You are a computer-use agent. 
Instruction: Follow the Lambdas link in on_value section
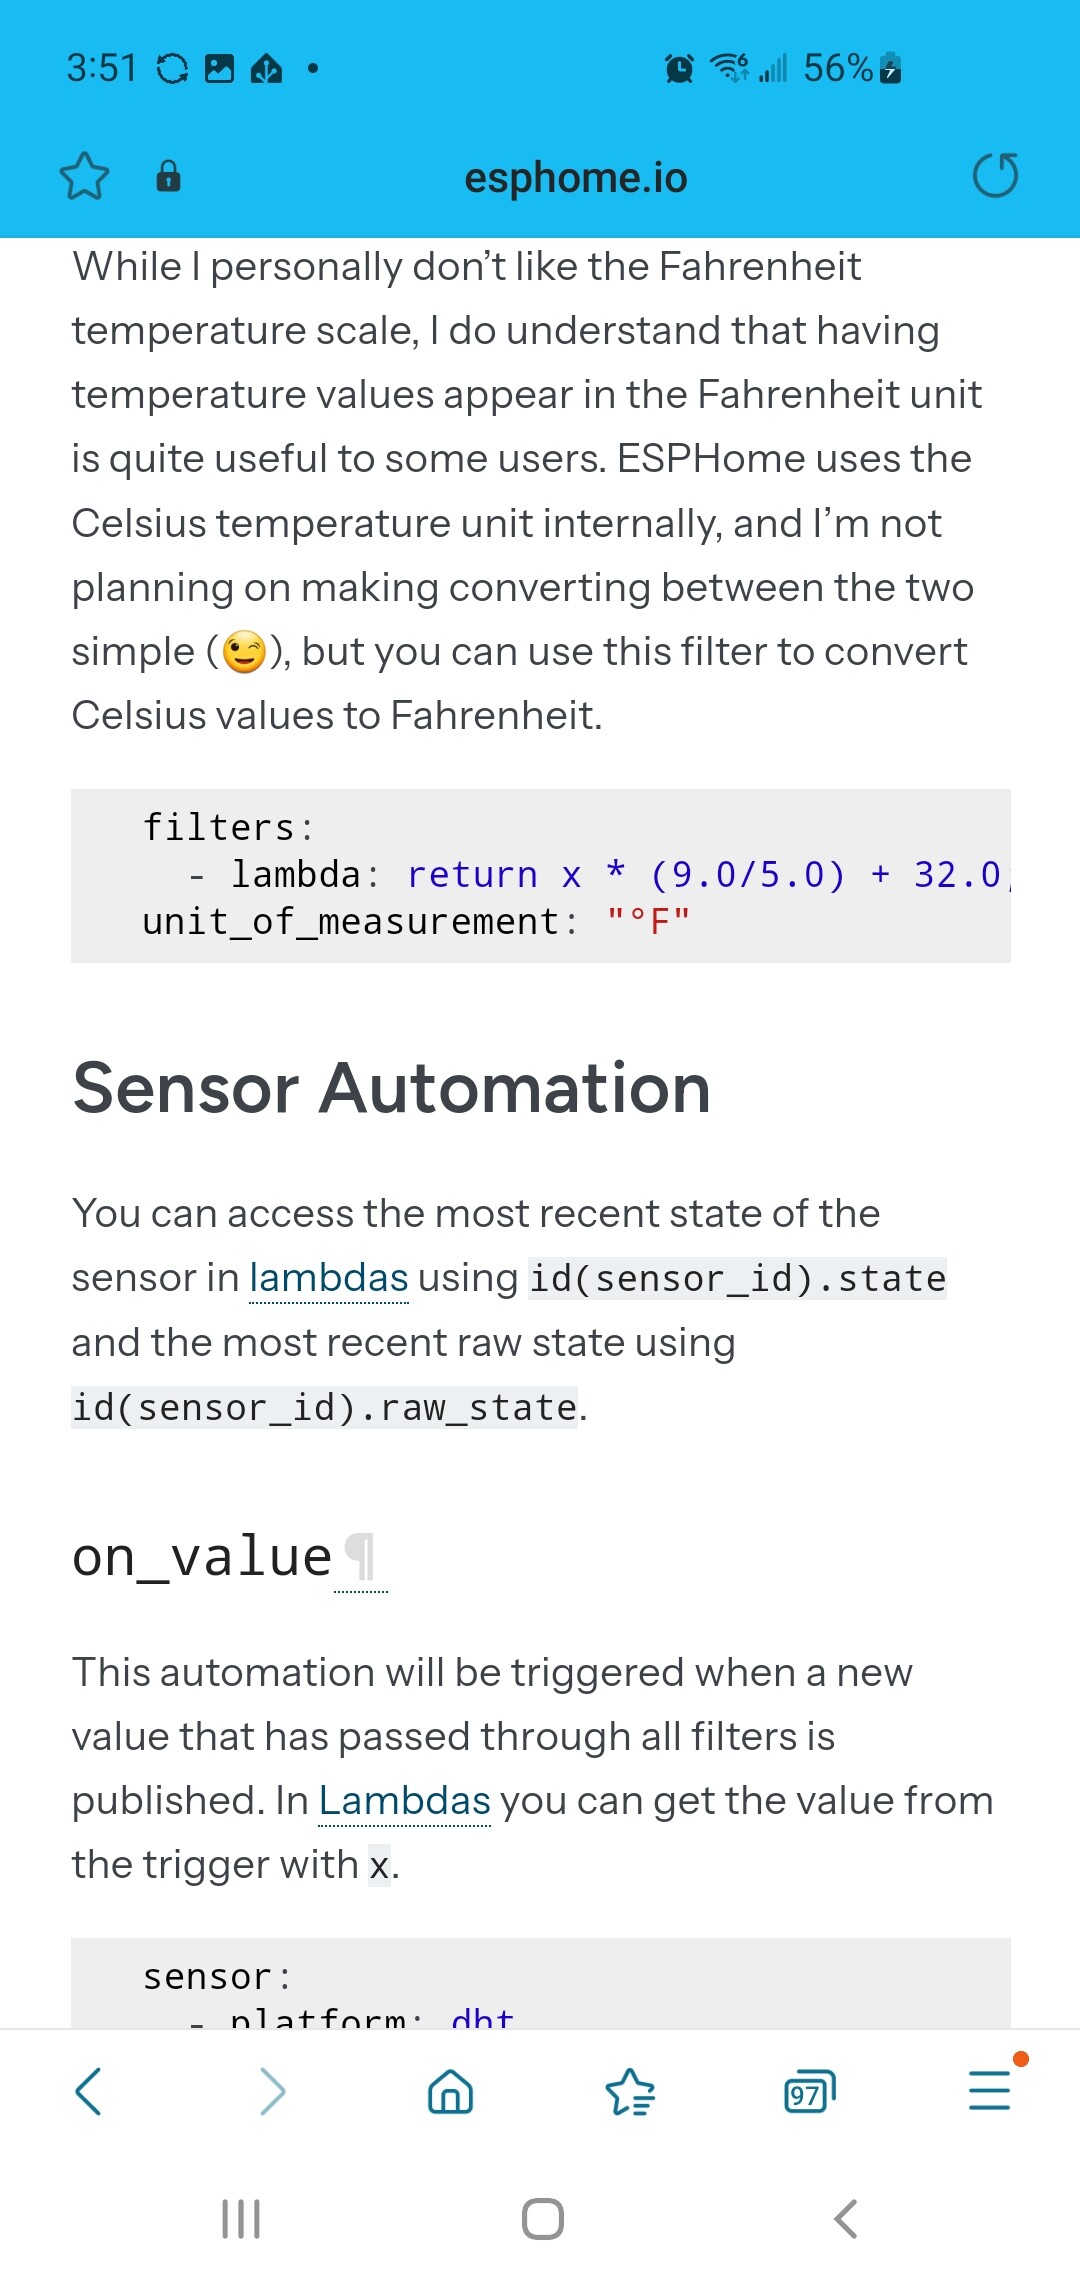pos(403,1800)
